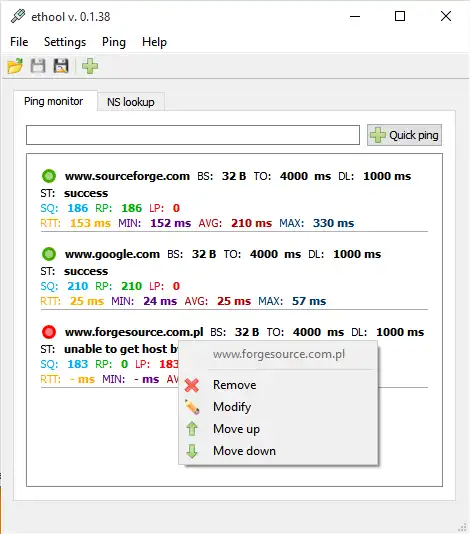Image resolution: width=470 pixels, height=534 pixels.
Task: Open file with folder toolbar icon
Action: coord(15,66)
